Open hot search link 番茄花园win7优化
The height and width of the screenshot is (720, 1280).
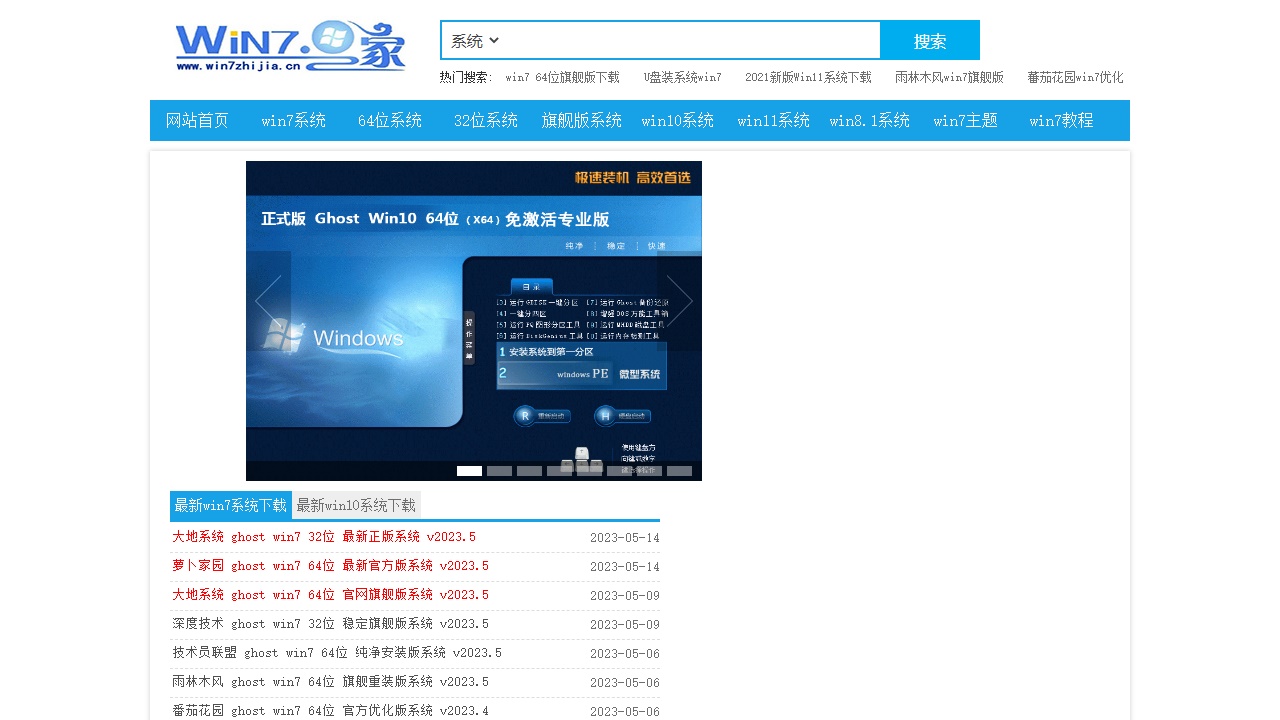[1075, 77]
